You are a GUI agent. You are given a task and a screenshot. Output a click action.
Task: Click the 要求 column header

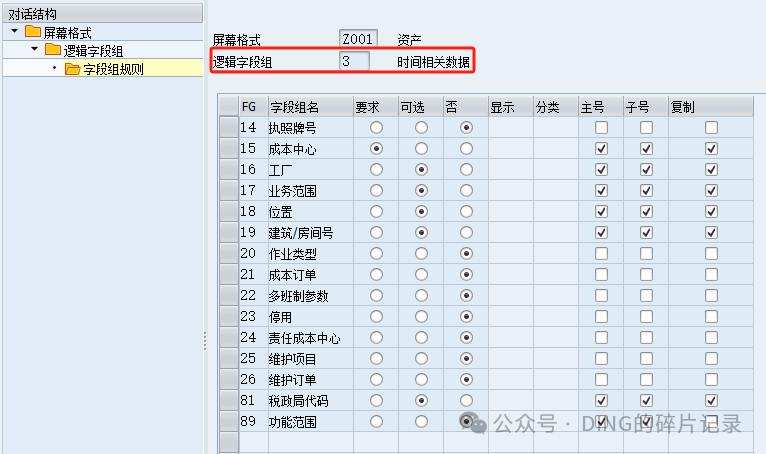tap(376, 107)
